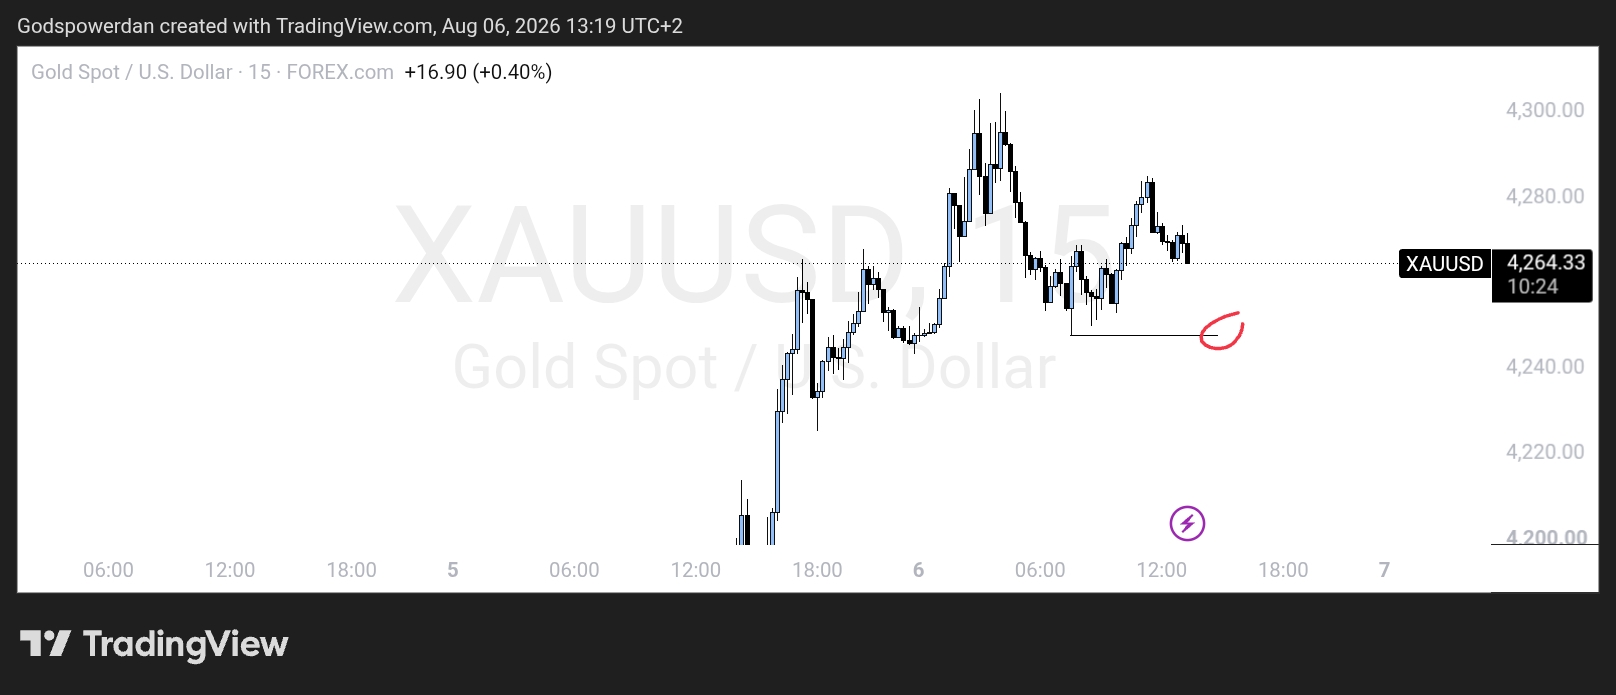1616x695 pixels.
Task: Click the purple lightning bolt event icon
Action: tap(1187, 523)
